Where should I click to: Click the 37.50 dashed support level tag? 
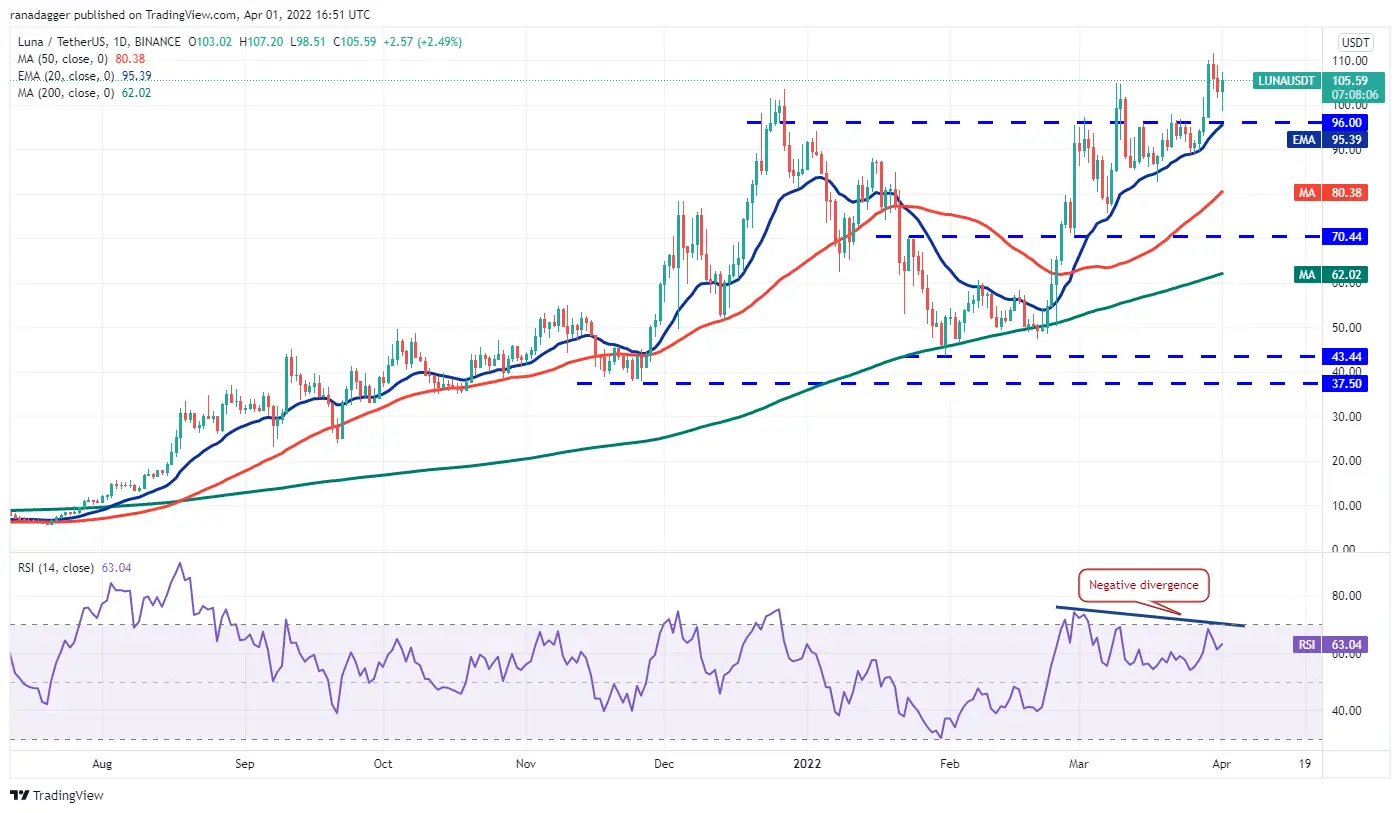coord(1339,383)
